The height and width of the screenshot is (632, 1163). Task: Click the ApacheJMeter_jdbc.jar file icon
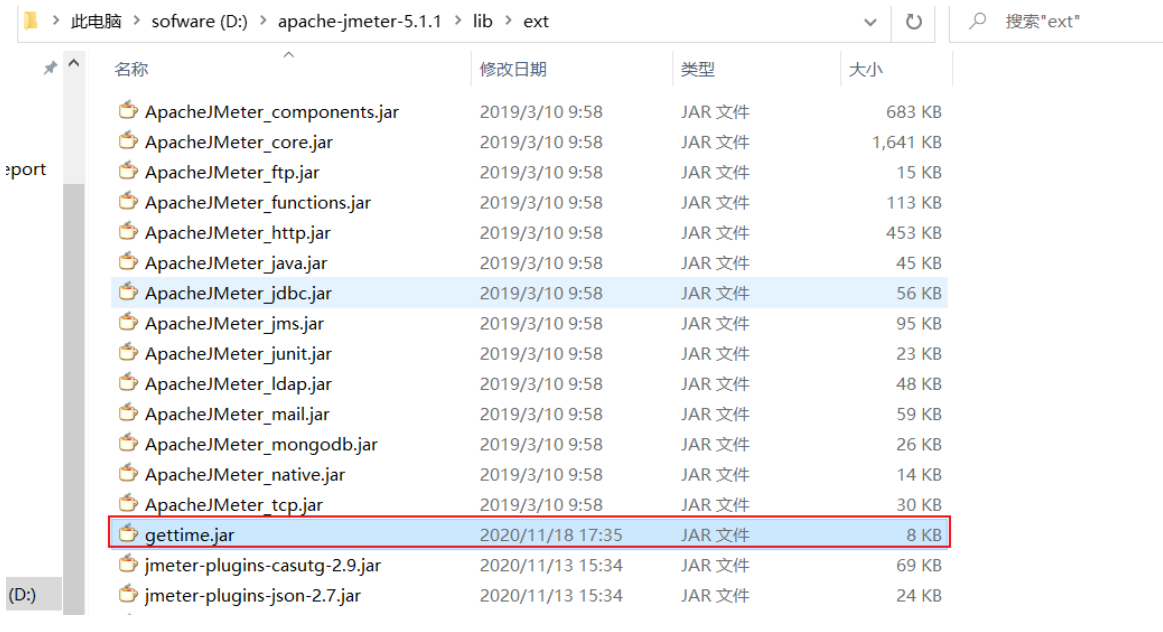click(x=128, y=292)
